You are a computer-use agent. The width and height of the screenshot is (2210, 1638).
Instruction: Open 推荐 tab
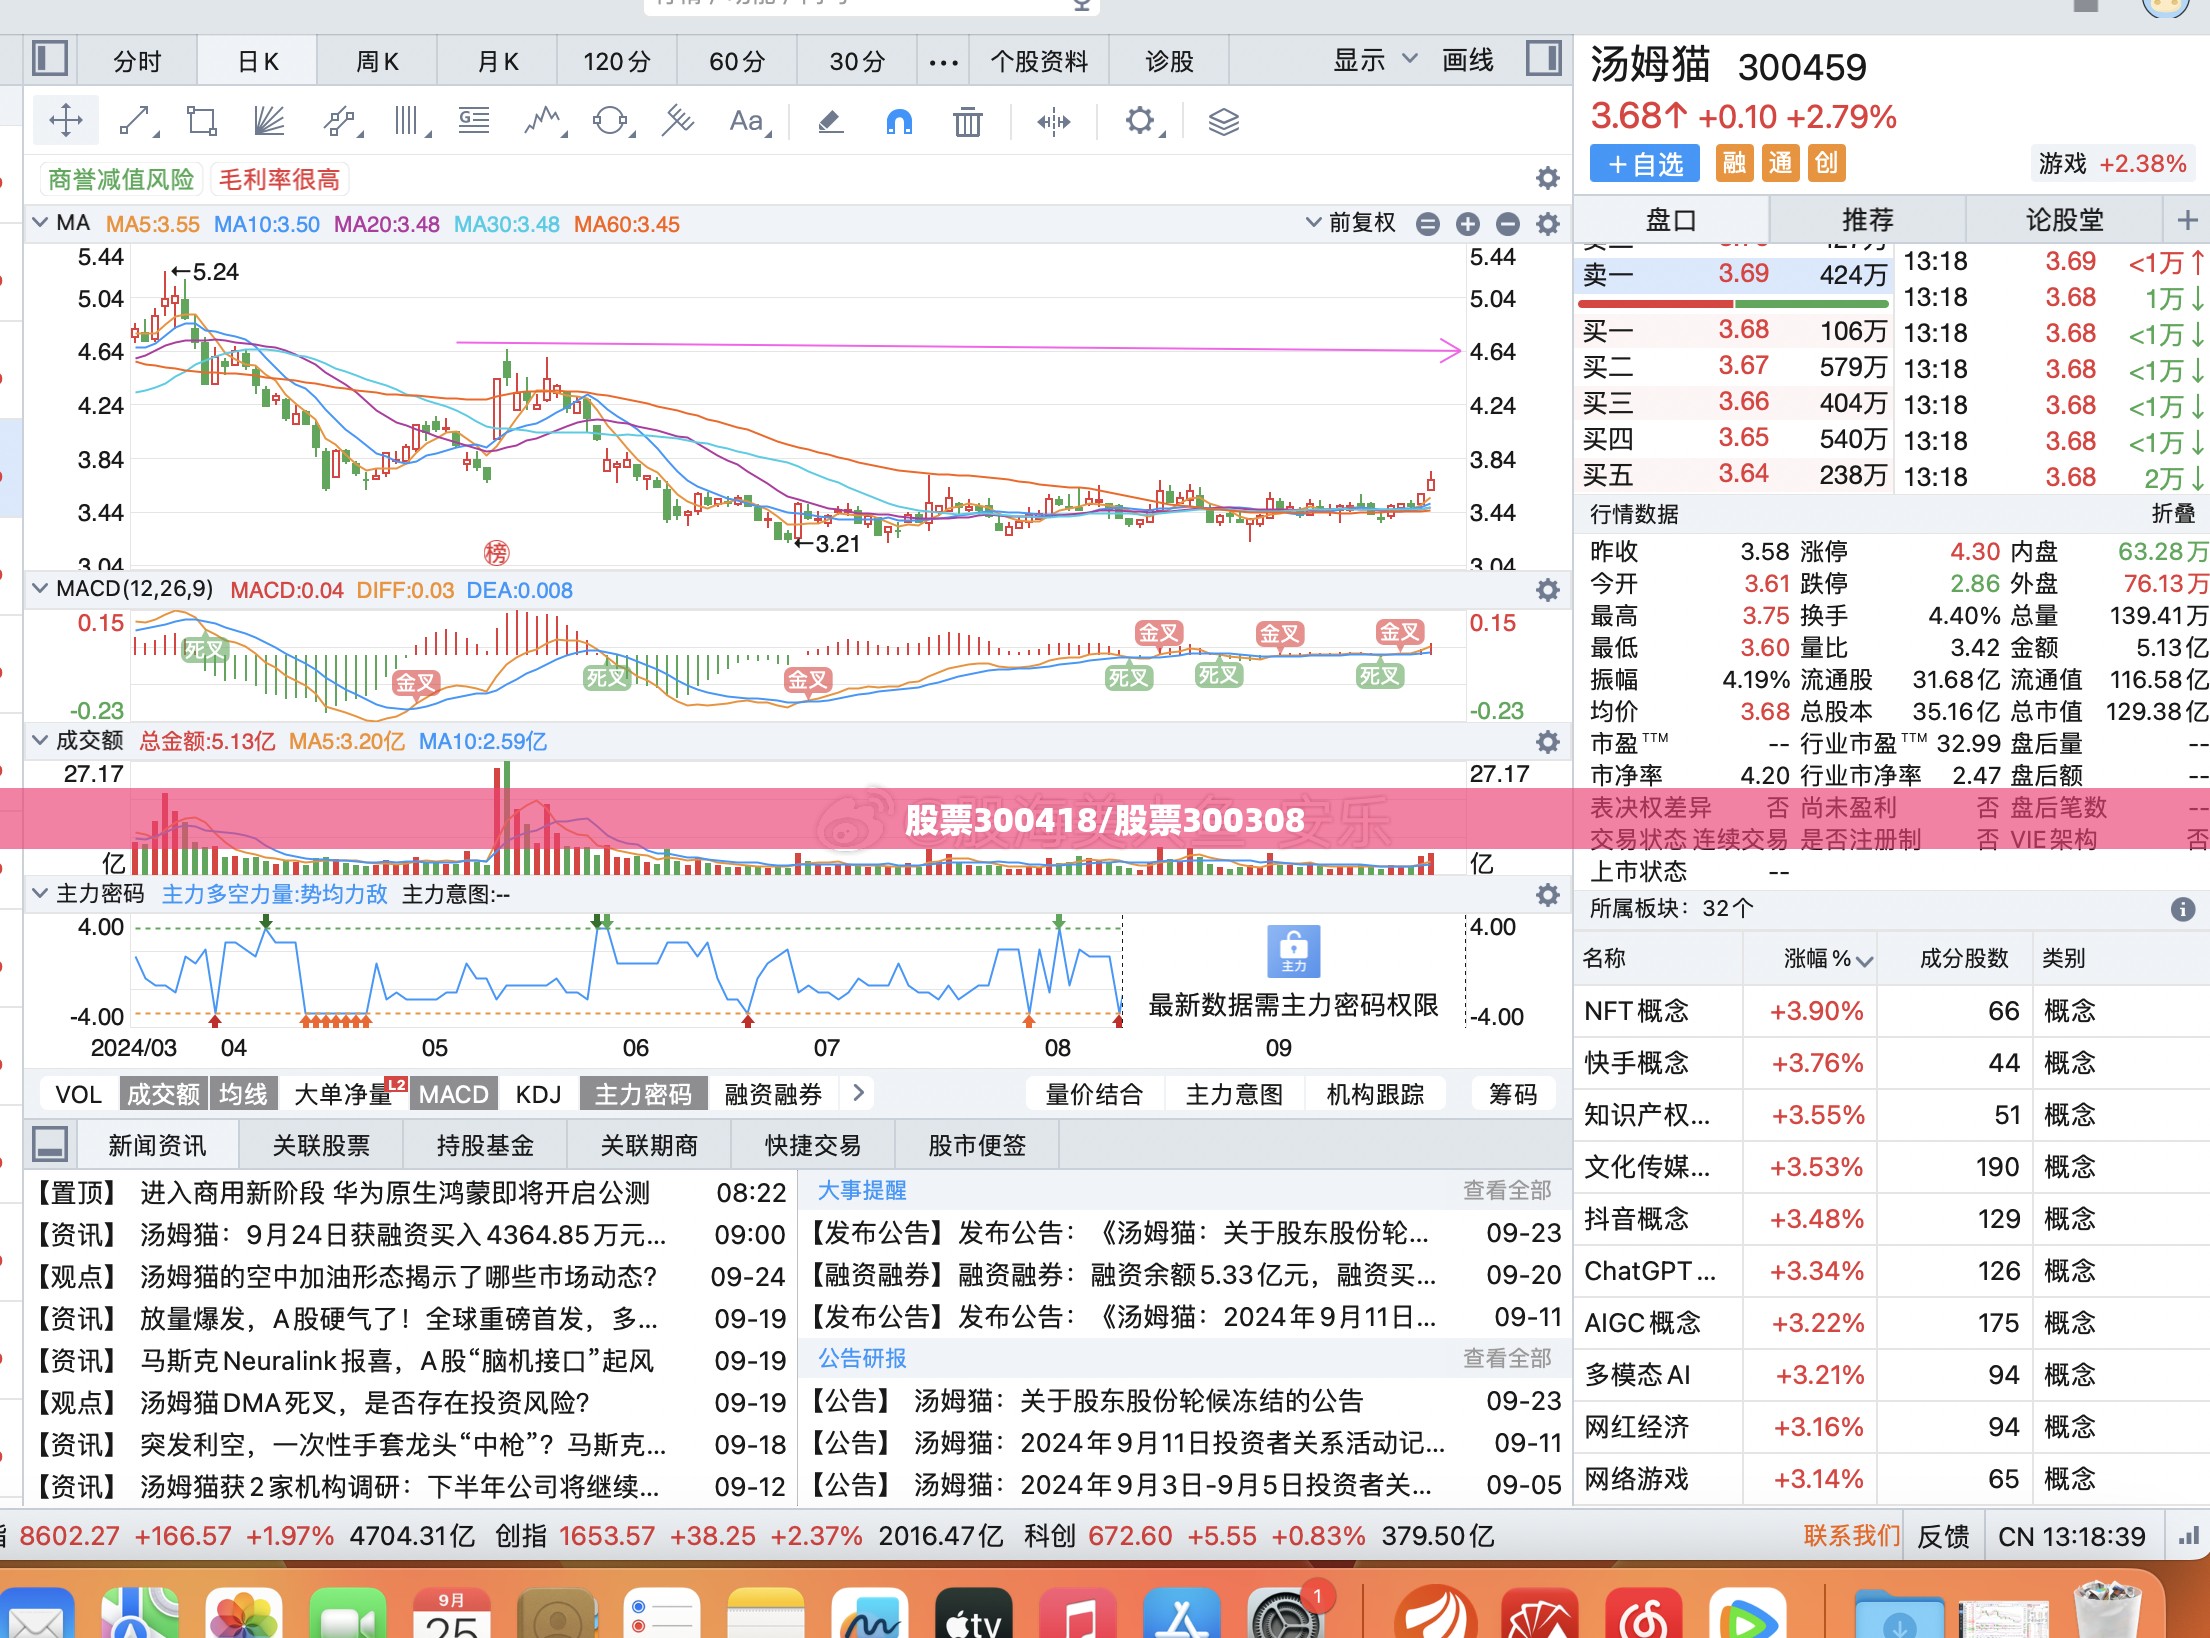1868,220
